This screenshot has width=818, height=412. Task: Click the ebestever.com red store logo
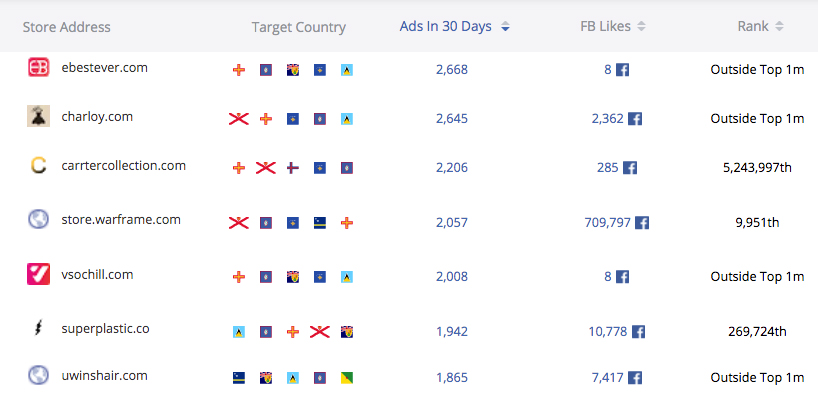[39, 67]
